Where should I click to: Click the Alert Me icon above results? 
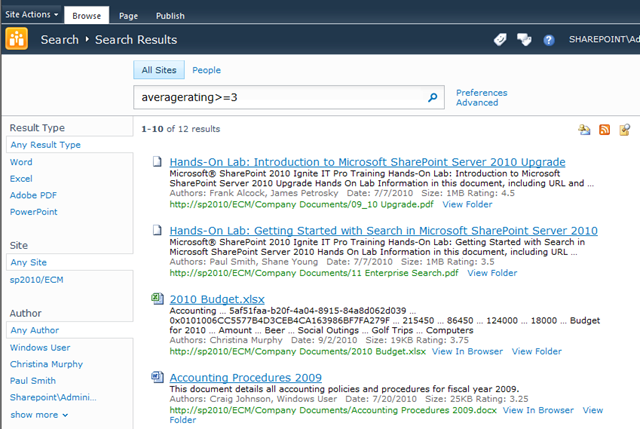(584, 130)
